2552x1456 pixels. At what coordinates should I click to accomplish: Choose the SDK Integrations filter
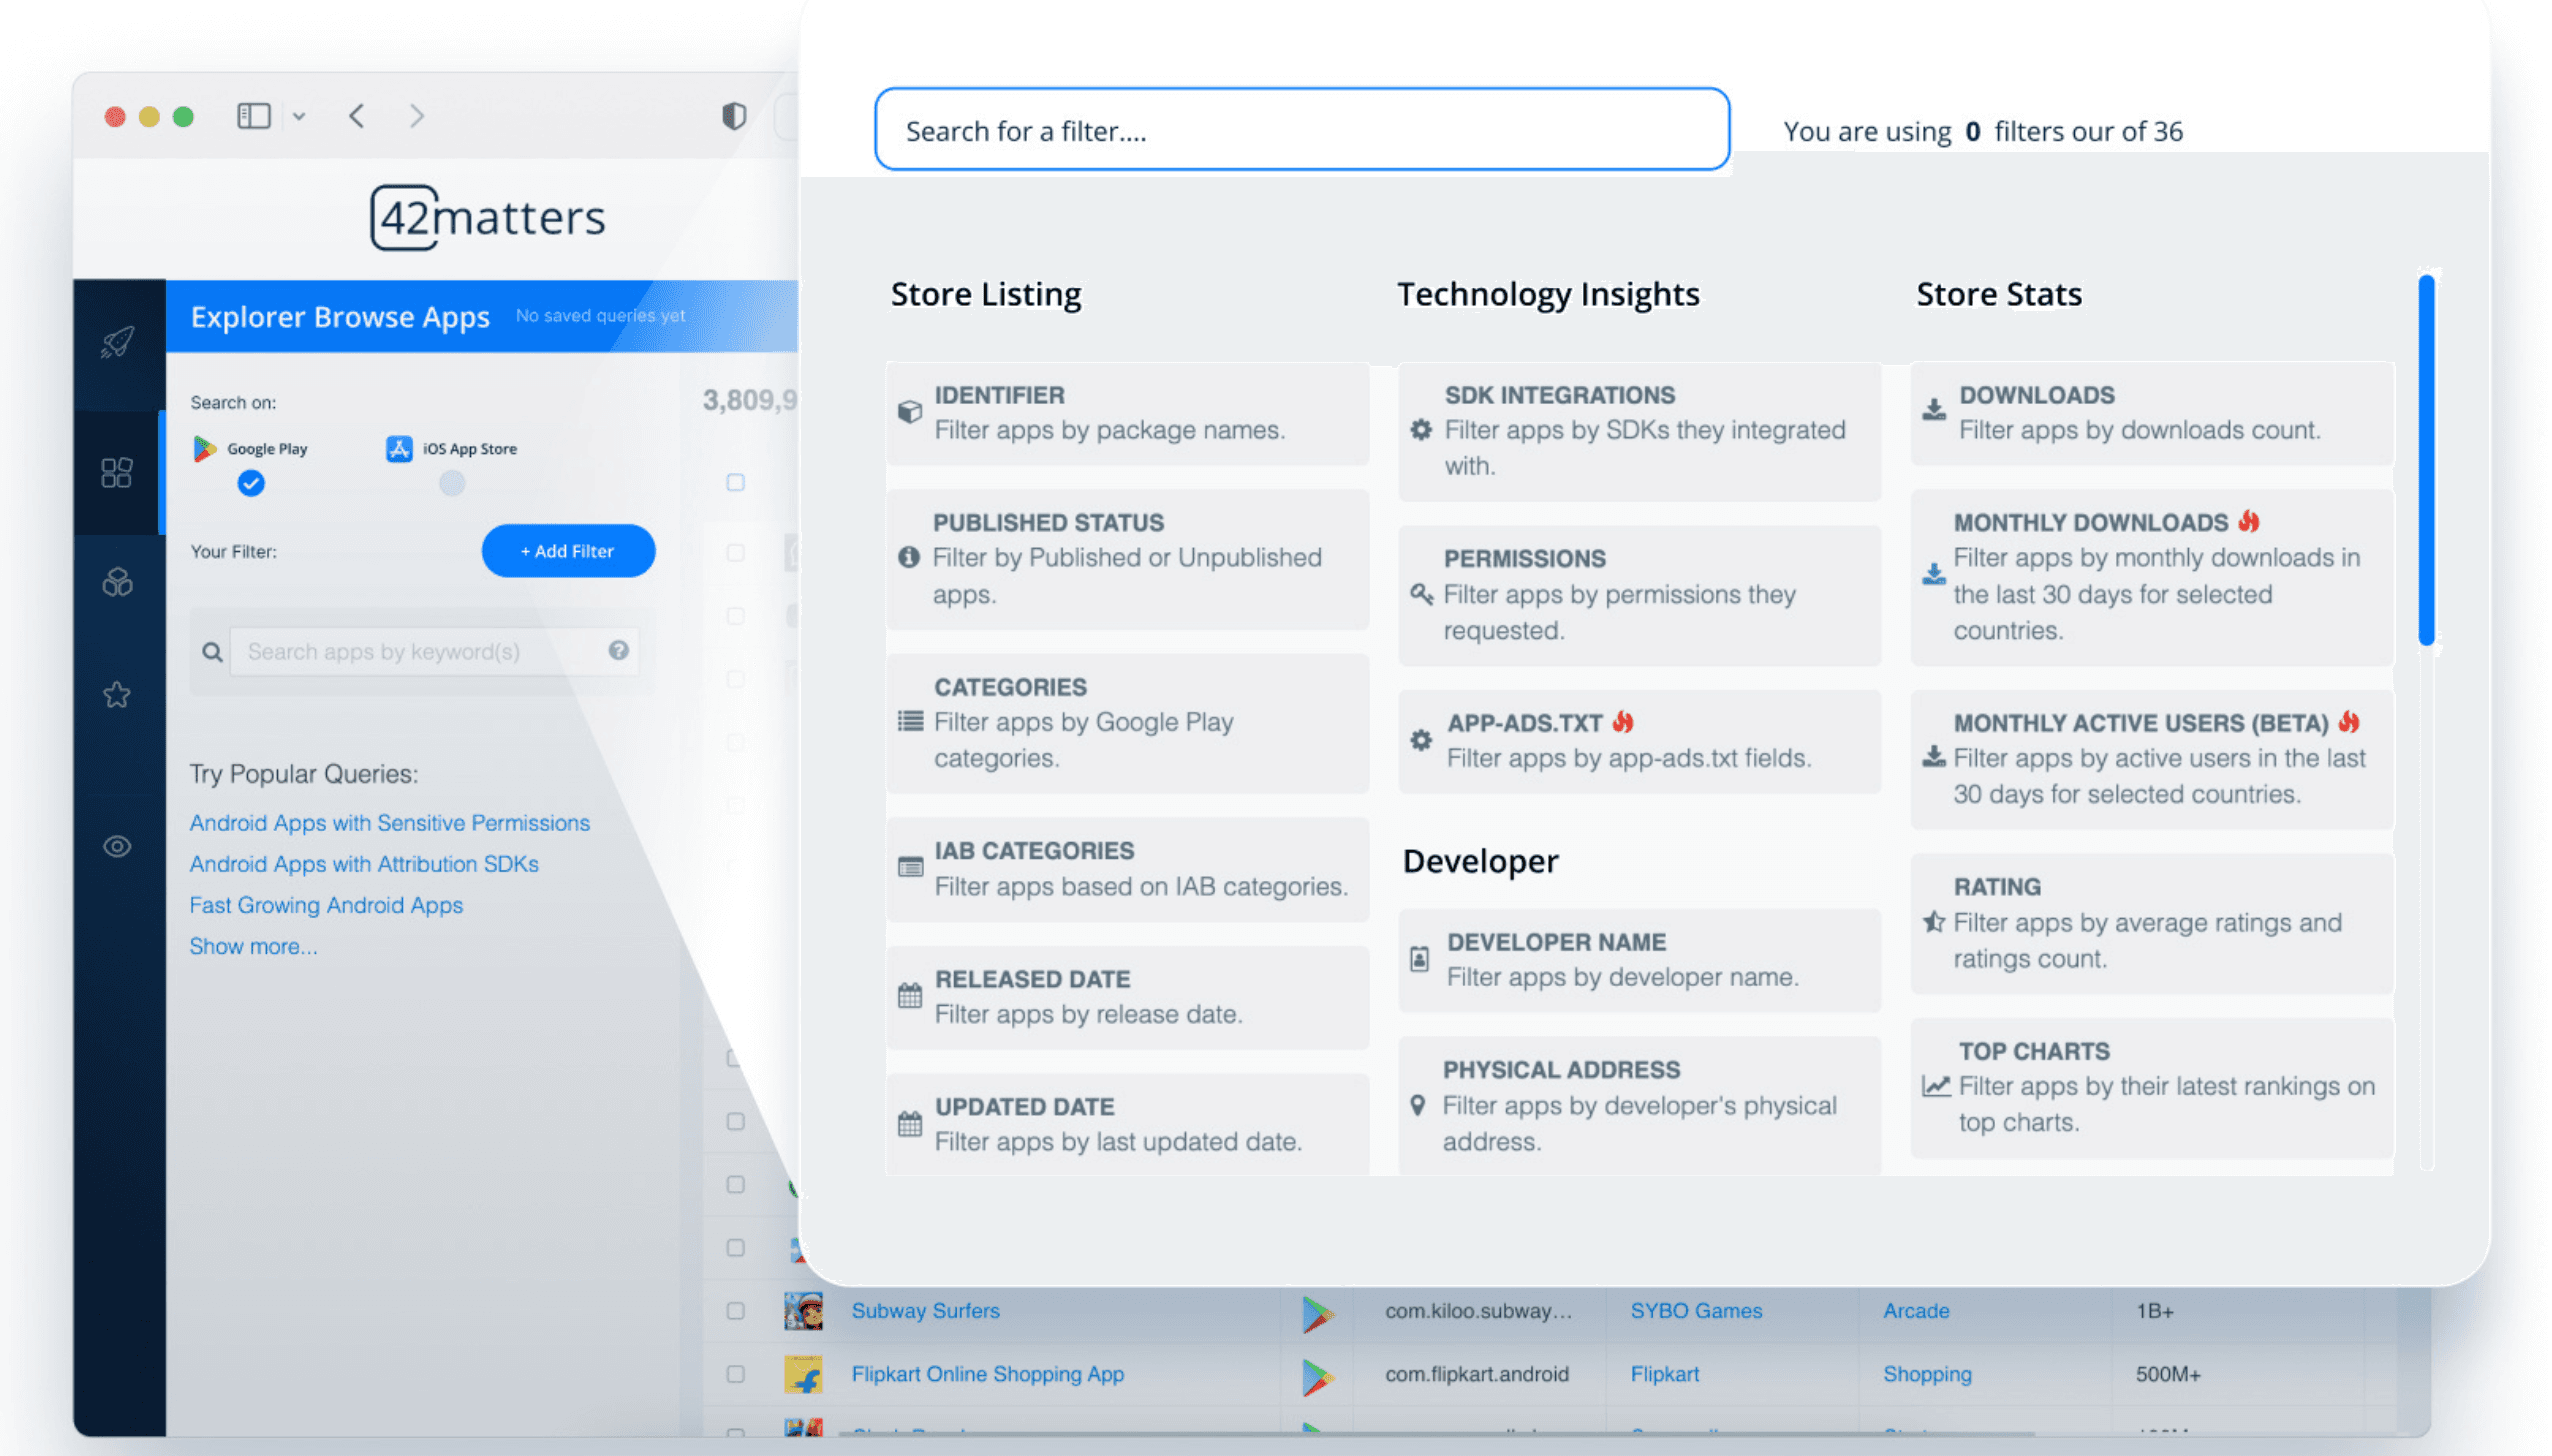(1639, 431)
